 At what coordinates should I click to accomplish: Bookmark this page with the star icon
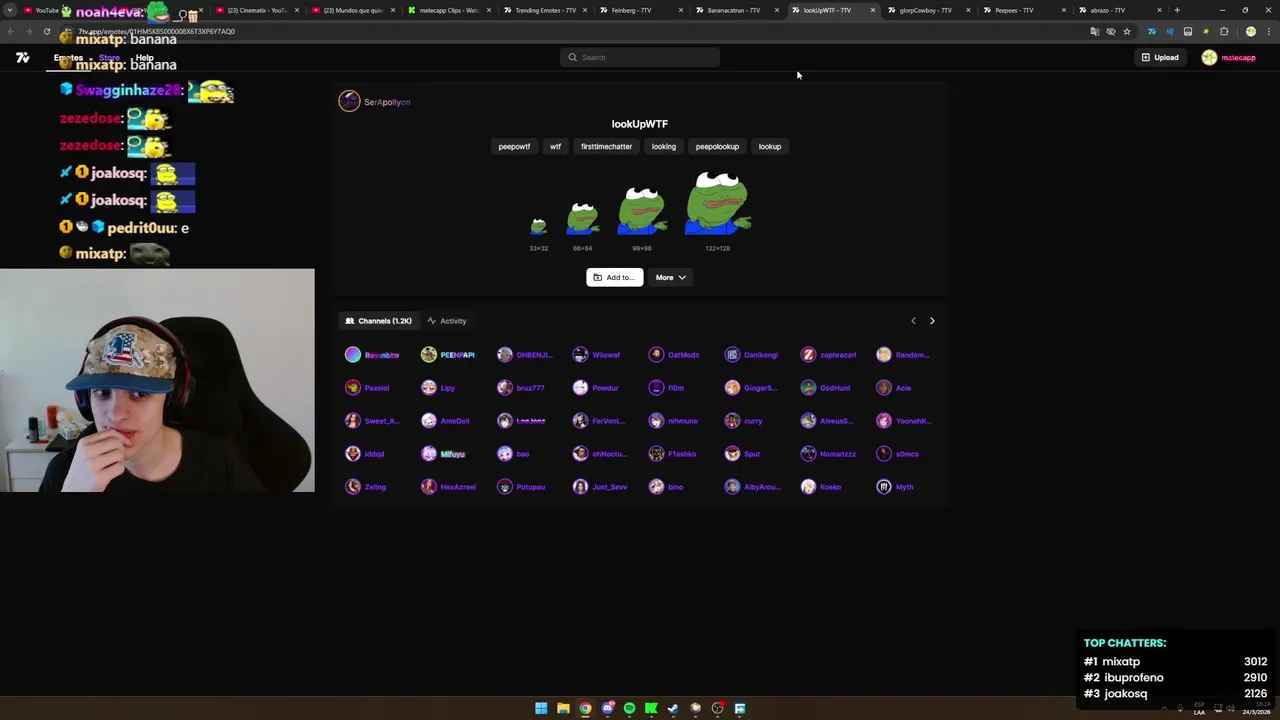[1127, 31]
